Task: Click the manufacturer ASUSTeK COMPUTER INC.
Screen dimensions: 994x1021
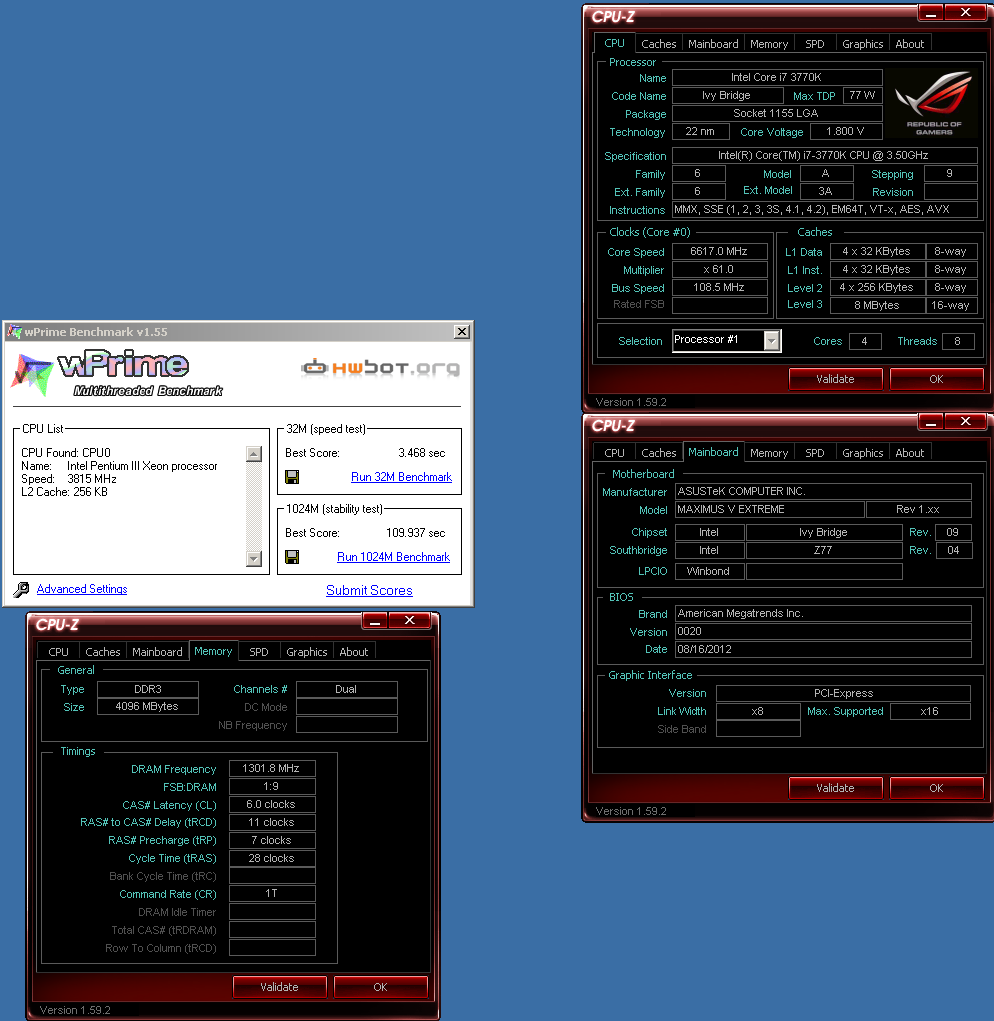Action: (823, 491)
